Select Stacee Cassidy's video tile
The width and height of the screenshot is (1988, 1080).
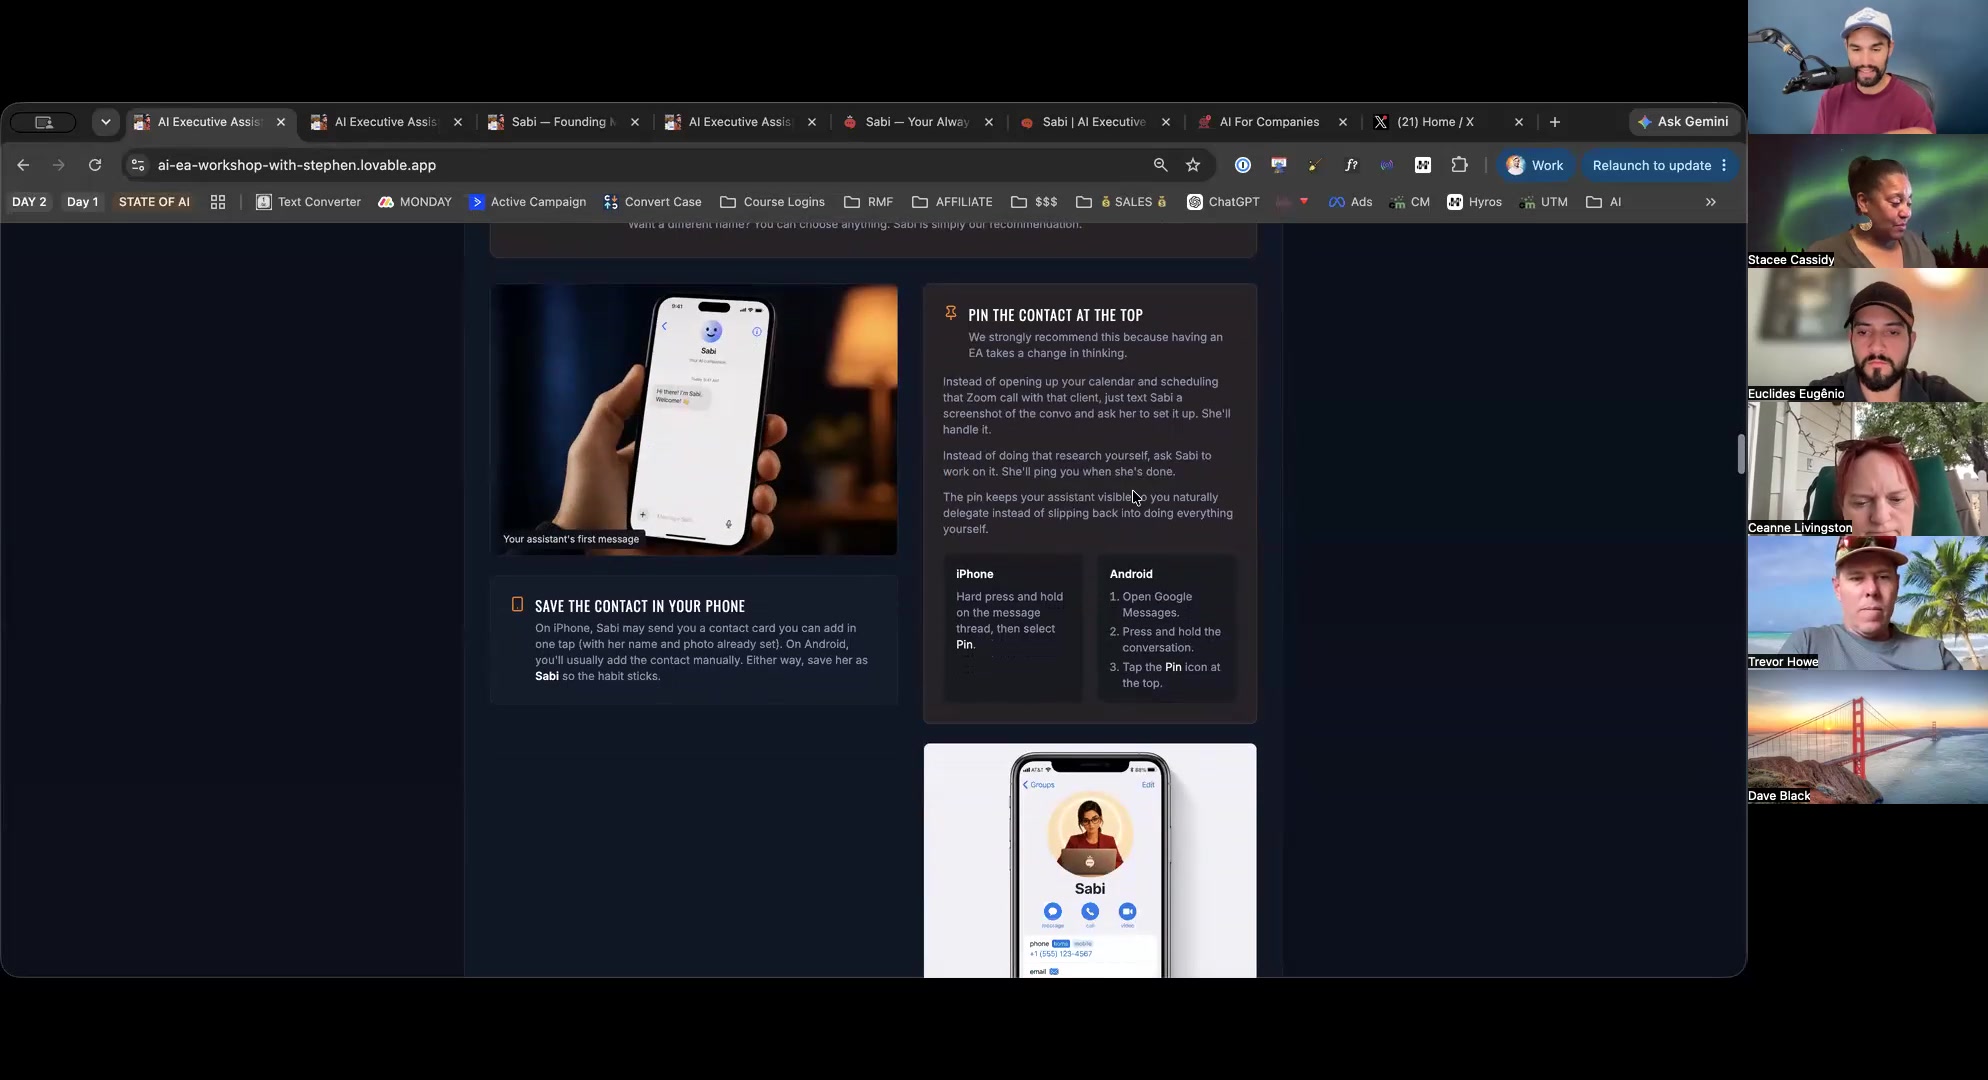point(1868,201)
